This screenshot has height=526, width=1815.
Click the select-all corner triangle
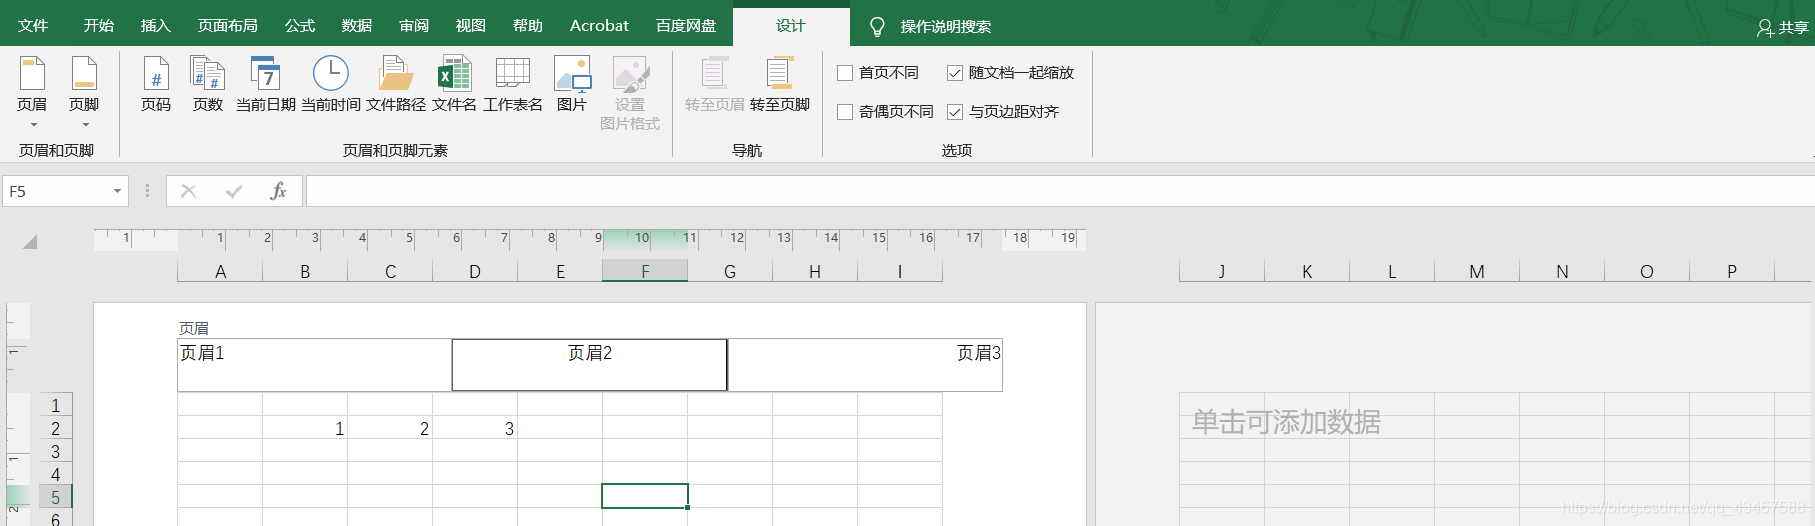coord(30,241)
